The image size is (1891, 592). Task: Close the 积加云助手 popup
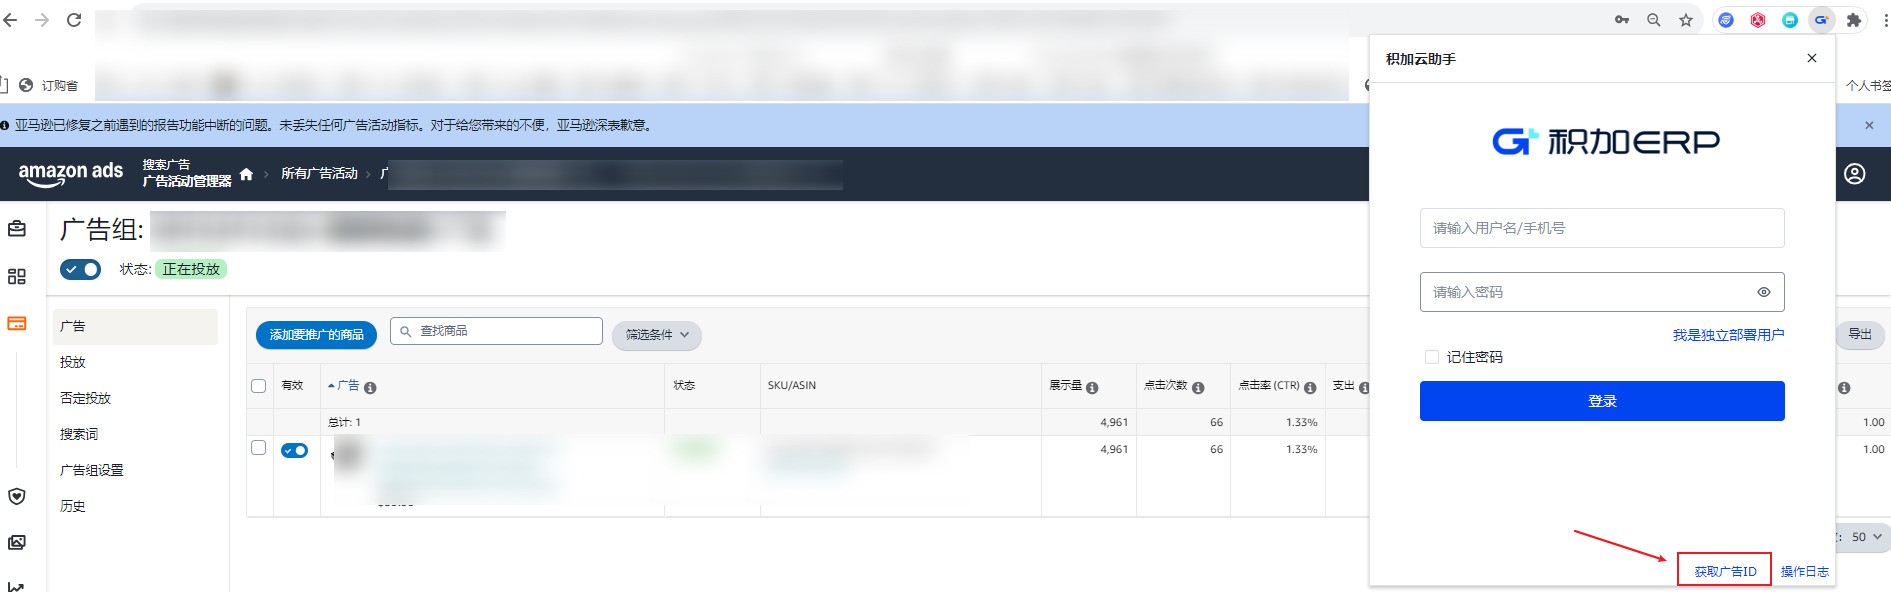click(1812, 58)
